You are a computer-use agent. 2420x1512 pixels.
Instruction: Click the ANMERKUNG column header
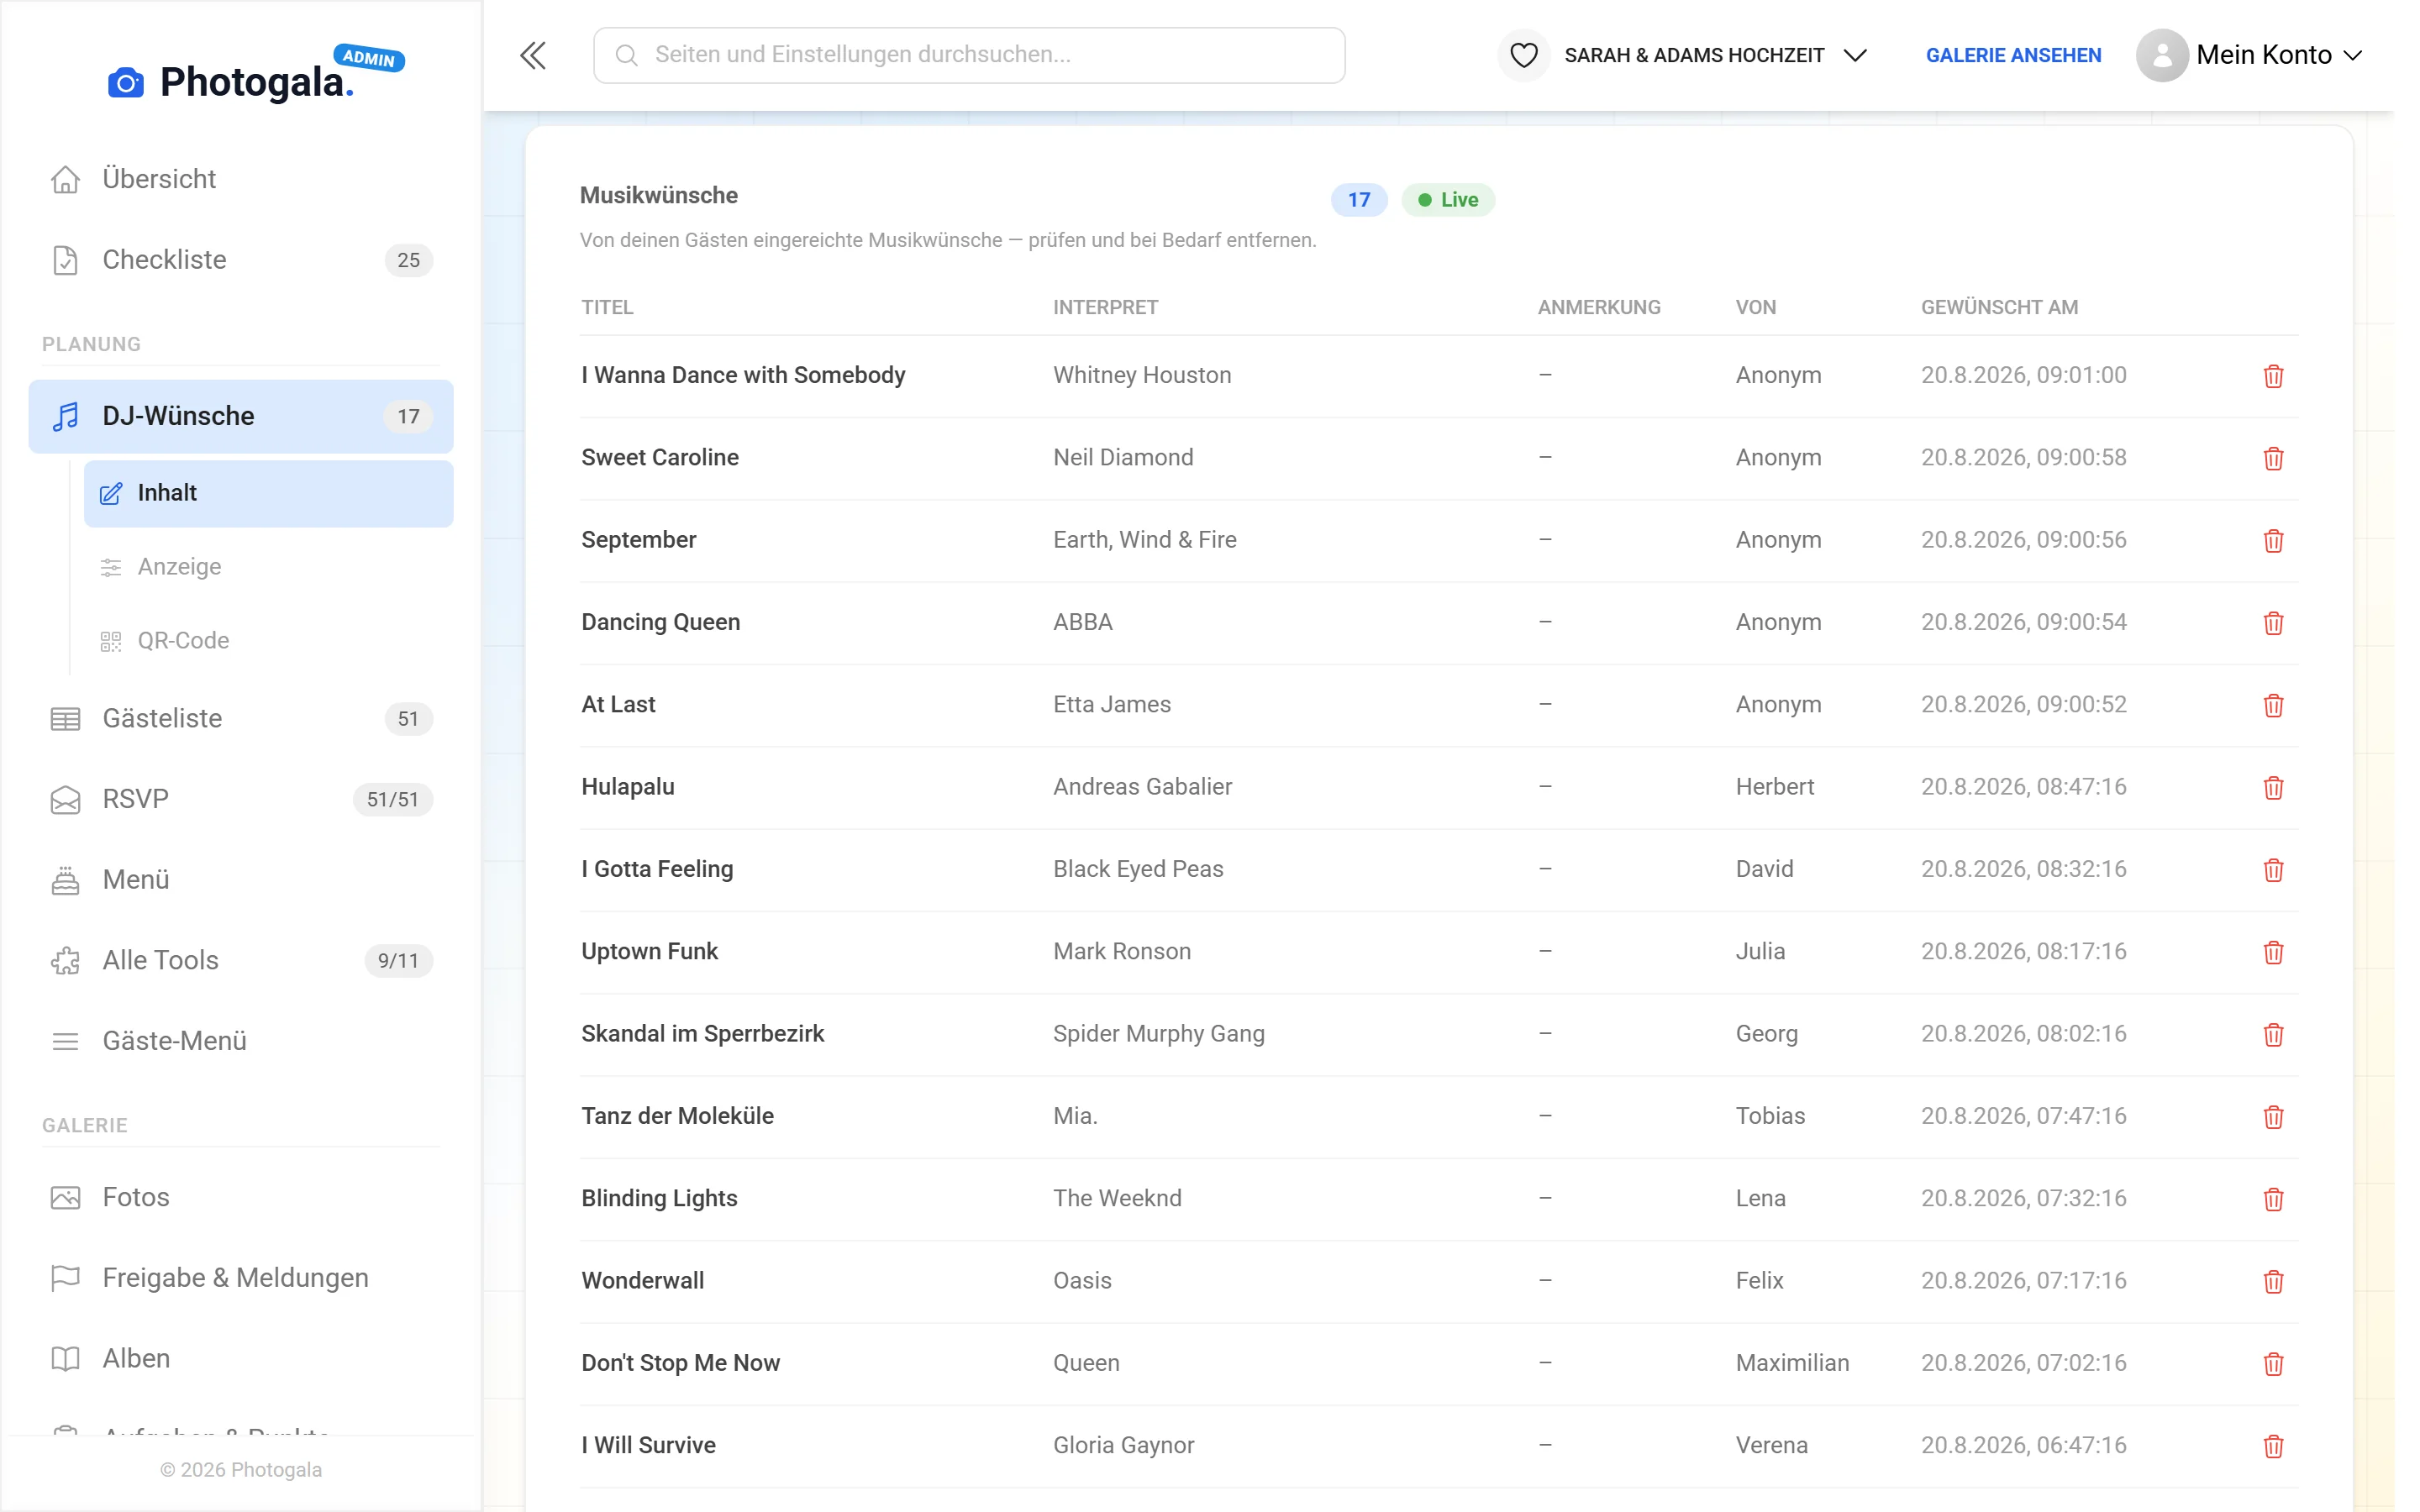[x=1598, y=308]
